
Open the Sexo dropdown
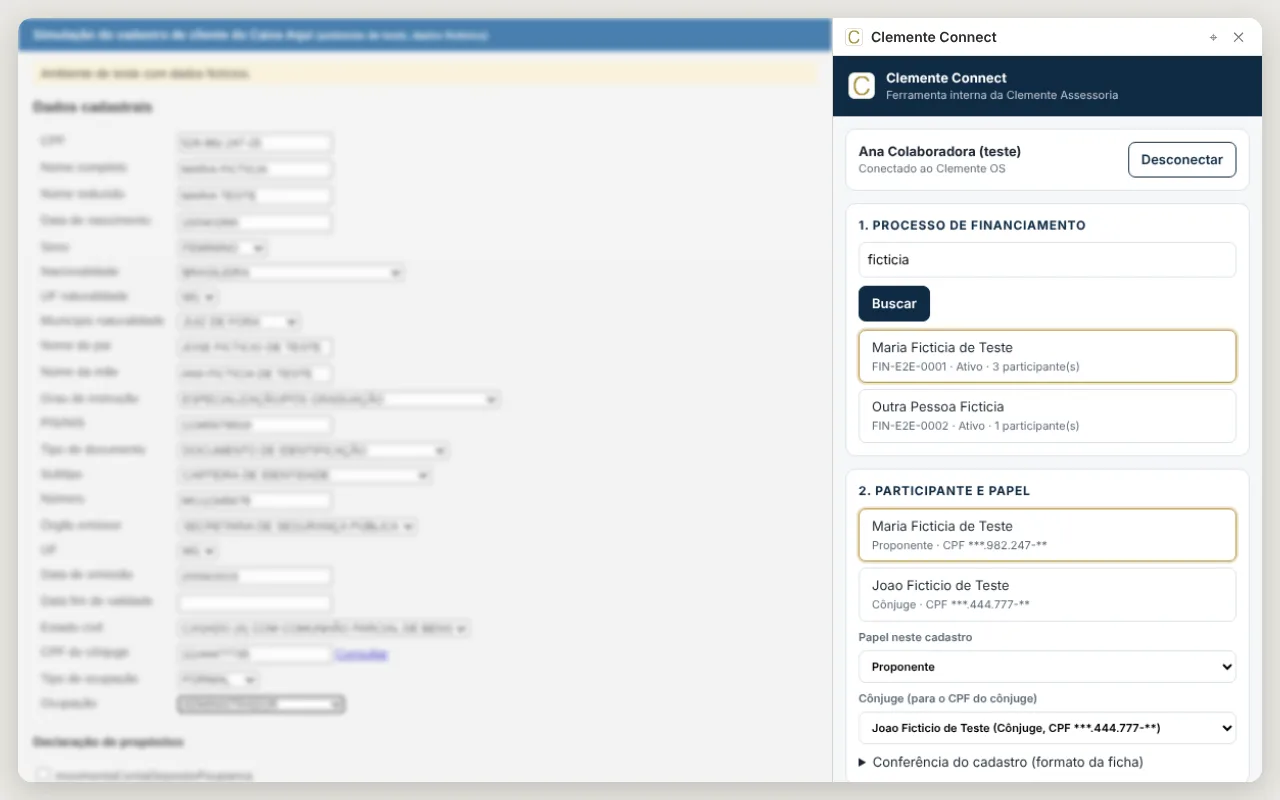point(223,247)
